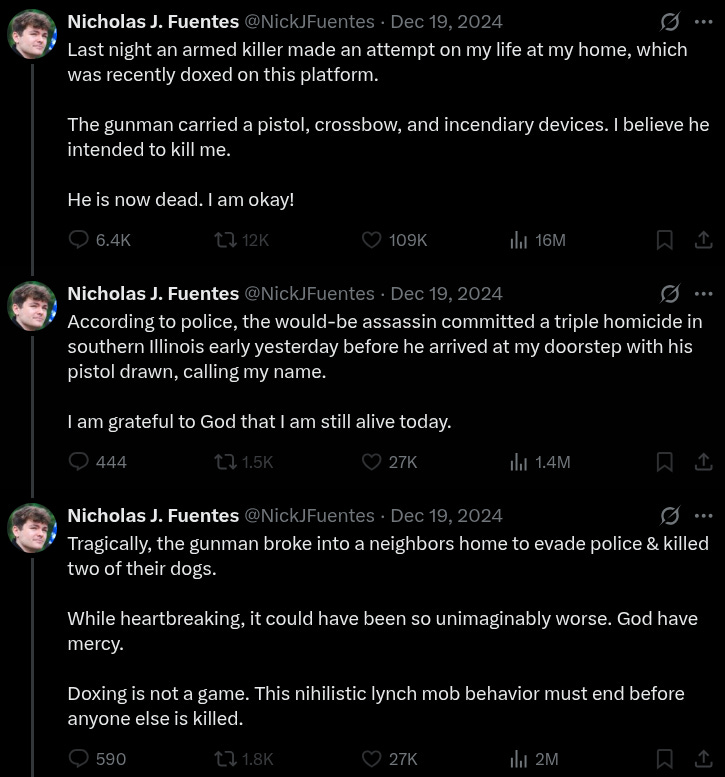Retweet the post with 1.5K reposts
This screenshot has width=725, height=777.
coord(226,462)
